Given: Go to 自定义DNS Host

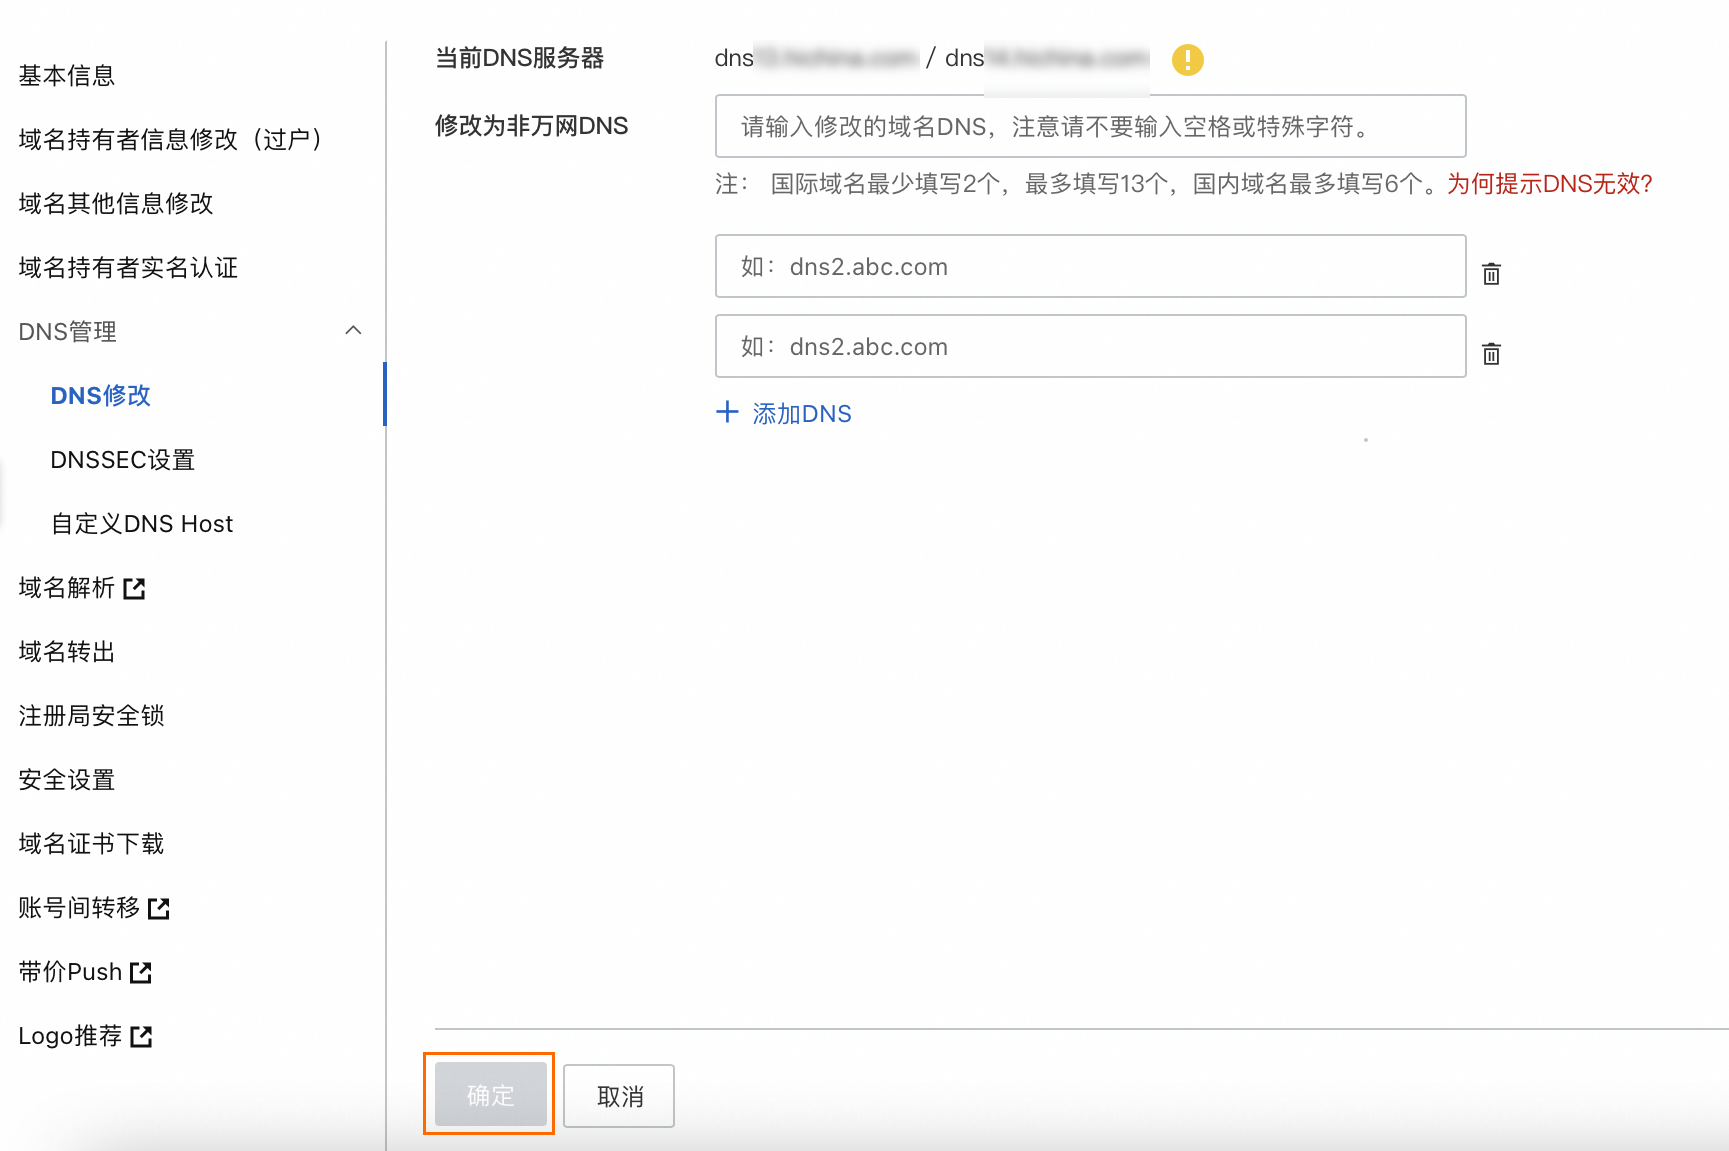Looking at the screenshot, I should (x=142, y=524).
